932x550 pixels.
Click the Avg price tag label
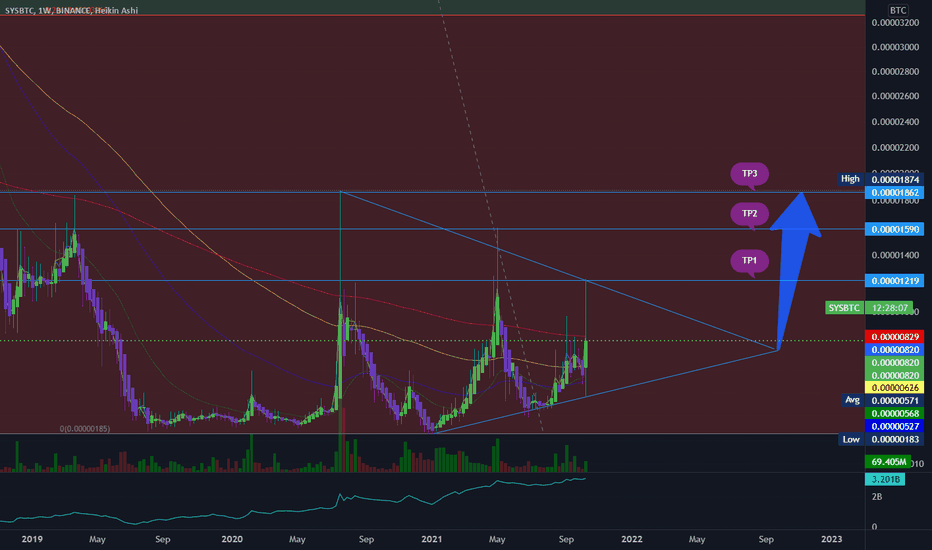click(852, 400)
